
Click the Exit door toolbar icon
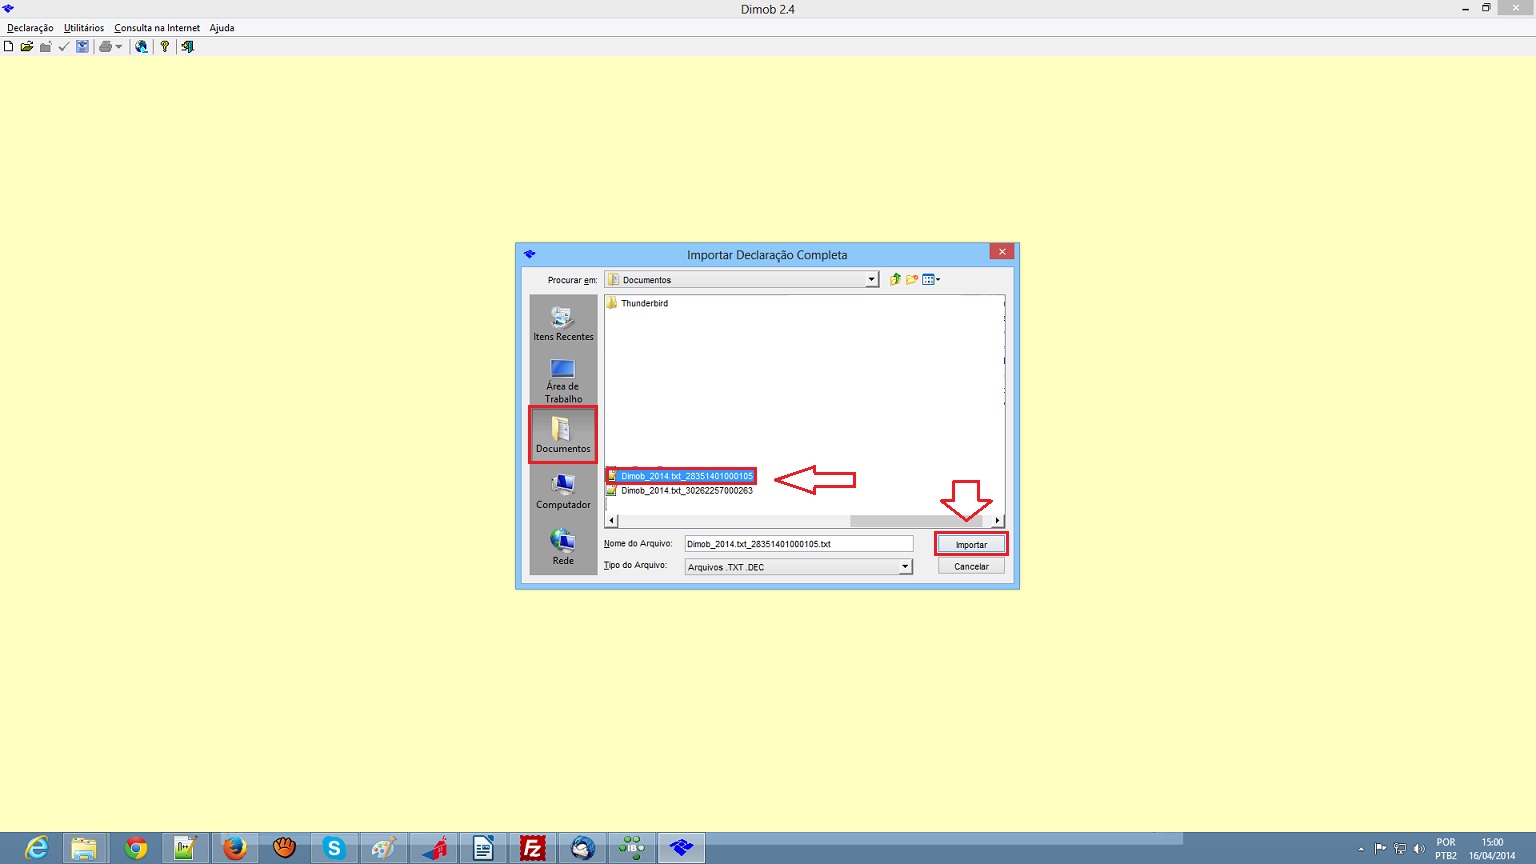click(187, 47)
